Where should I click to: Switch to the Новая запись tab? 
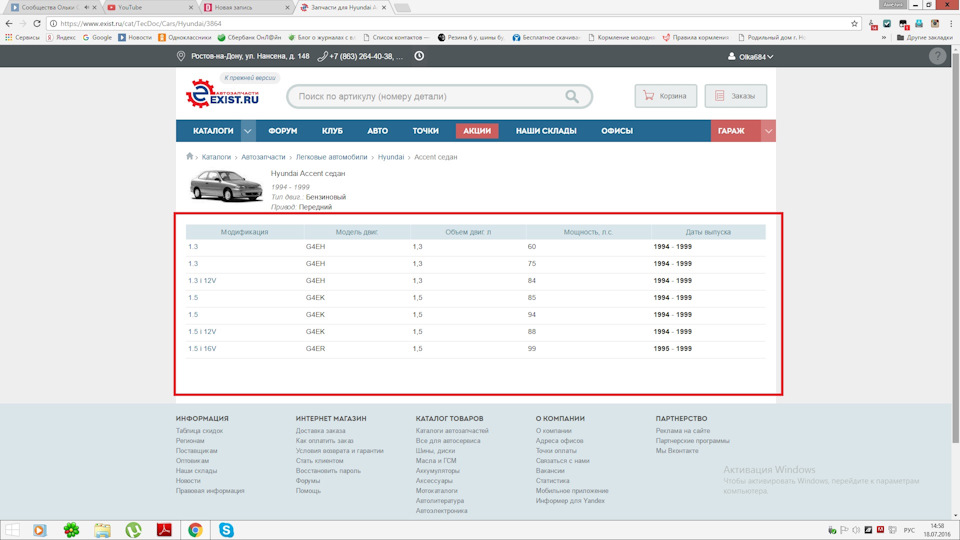pos(246,7)
